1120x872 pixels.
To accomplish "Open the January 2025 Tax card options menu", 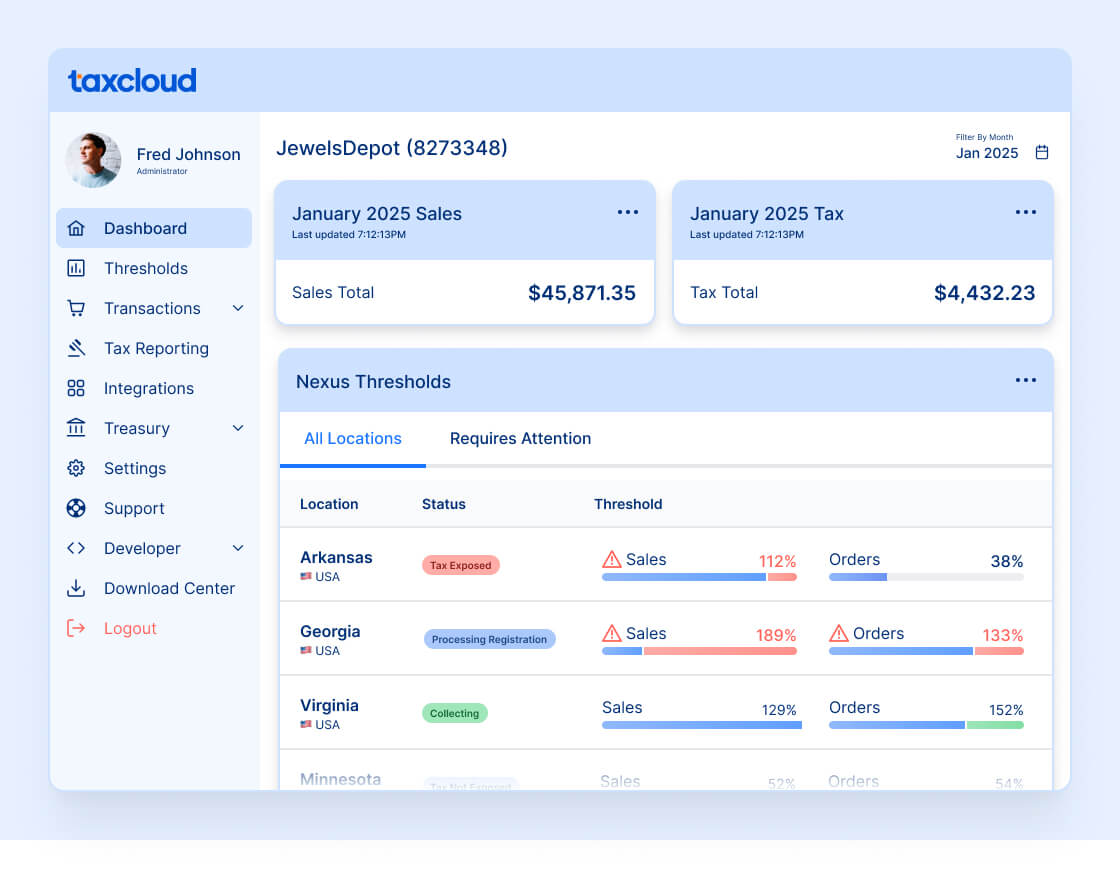I will click(x=1026, y=212).
